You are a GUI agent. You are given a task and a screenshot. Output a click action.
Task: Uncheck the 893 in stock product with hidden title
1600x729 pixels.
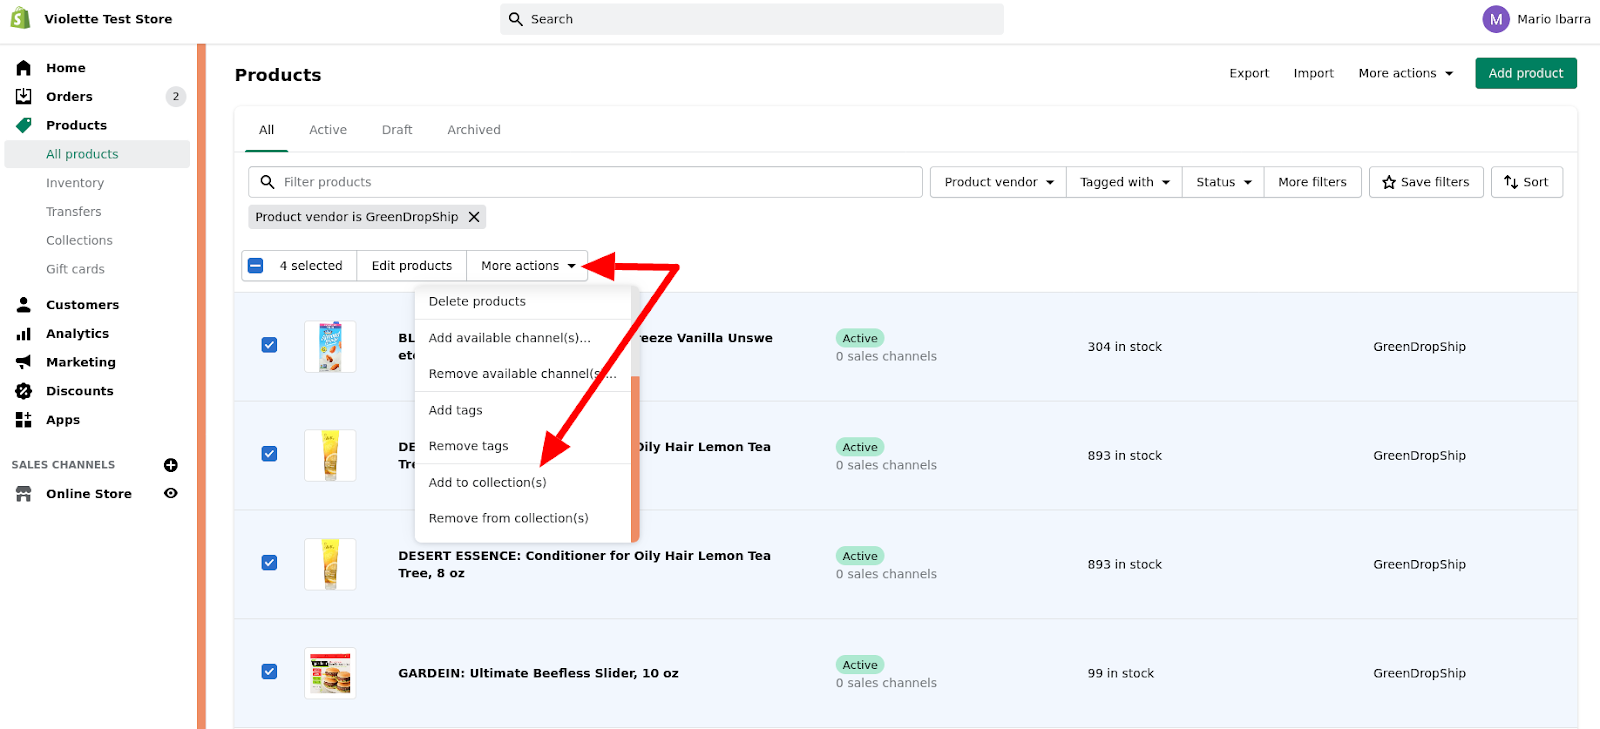click(x=269, y=454)
